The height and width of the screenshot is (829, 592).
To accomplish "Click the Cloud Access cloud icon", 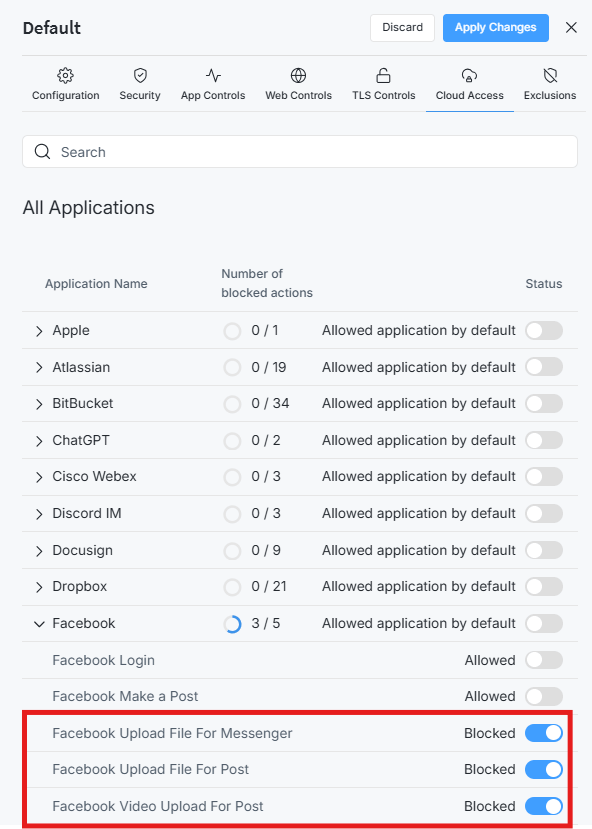I will (469, 76).
